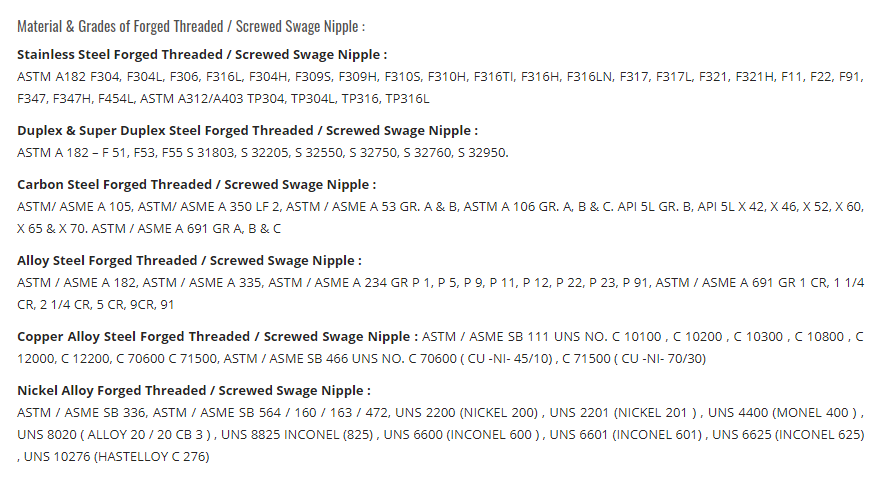Image resolution: width=882 pixels, height=485 pixels.
Task: Click the Nickel Alloy Forged Threaded heading
Action: [x=194, y=390]
